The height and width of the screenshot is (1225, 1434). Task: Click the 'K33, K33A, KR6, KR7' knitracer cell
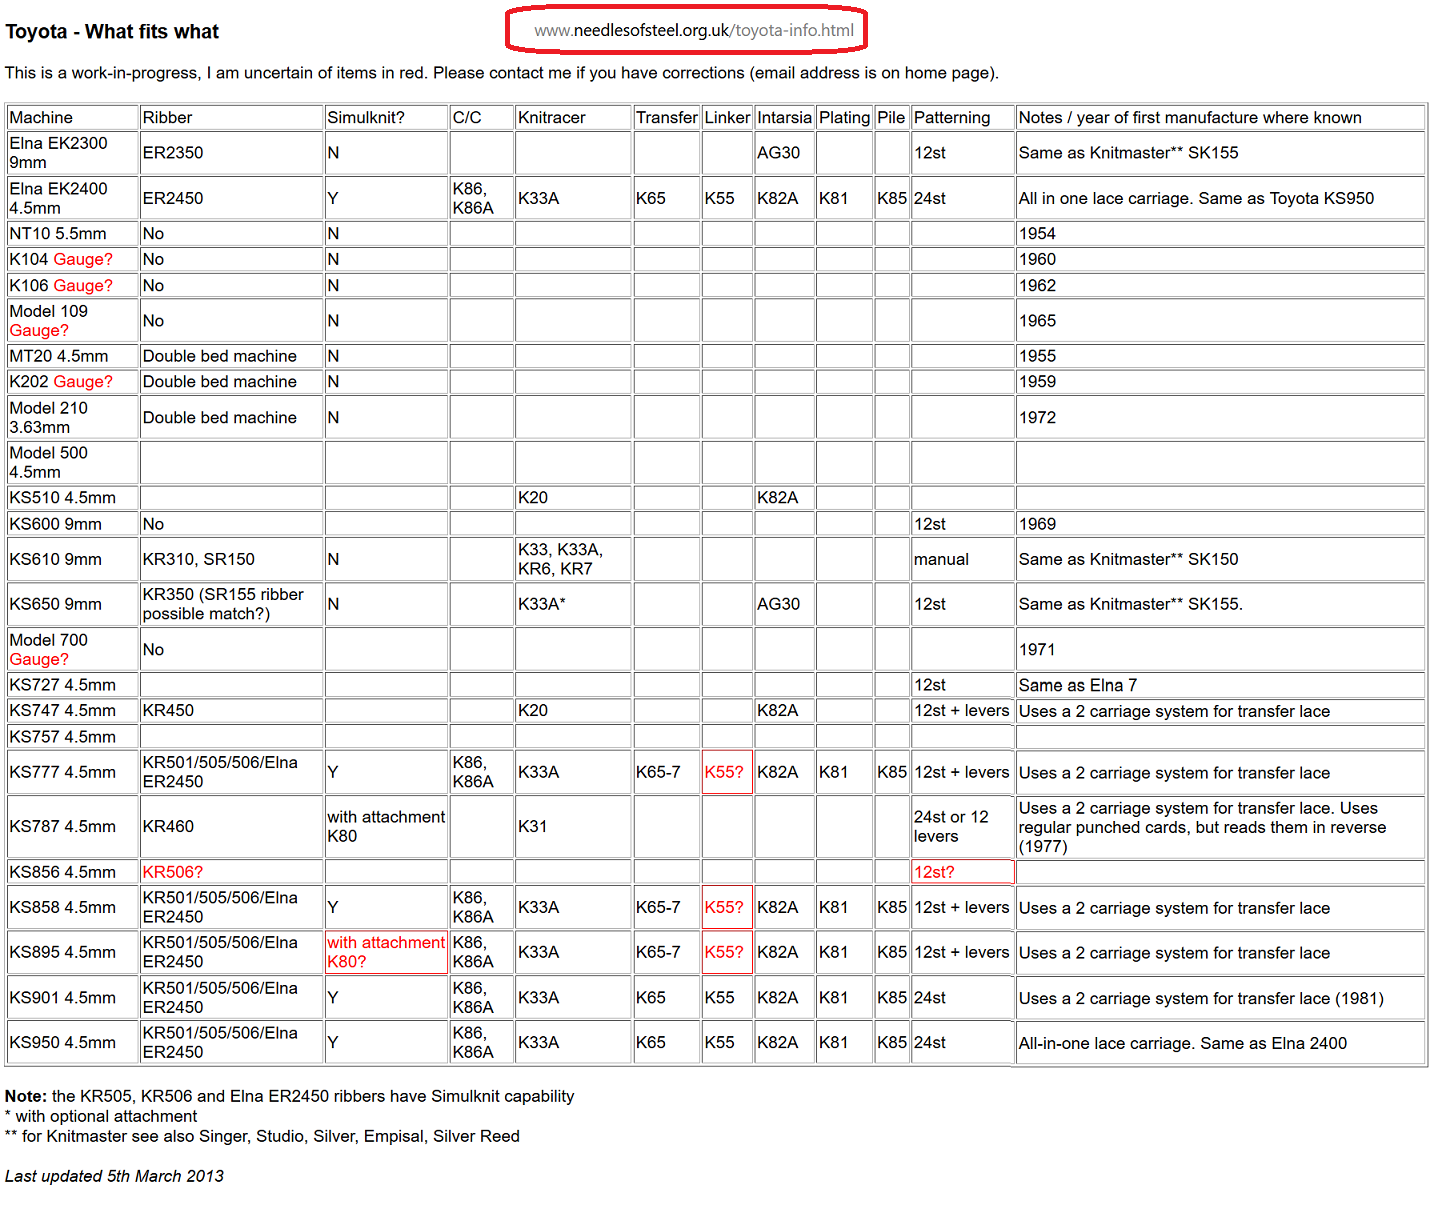573,559
